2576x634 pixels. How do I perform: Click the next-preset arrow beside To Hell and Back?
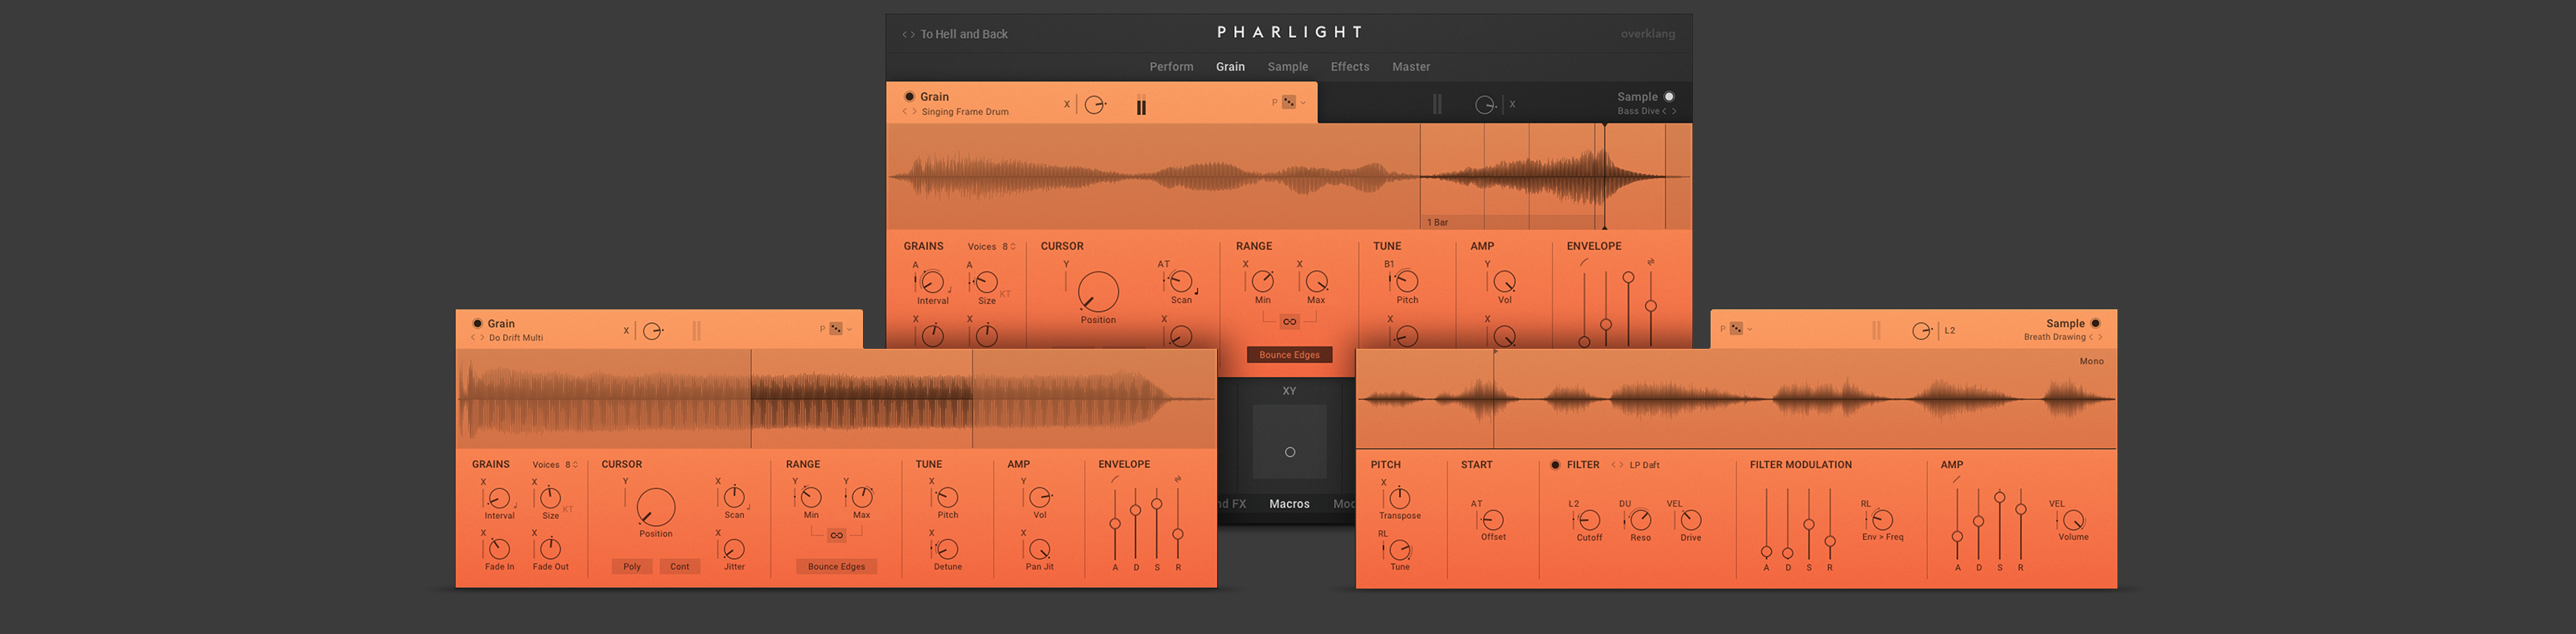913,35
